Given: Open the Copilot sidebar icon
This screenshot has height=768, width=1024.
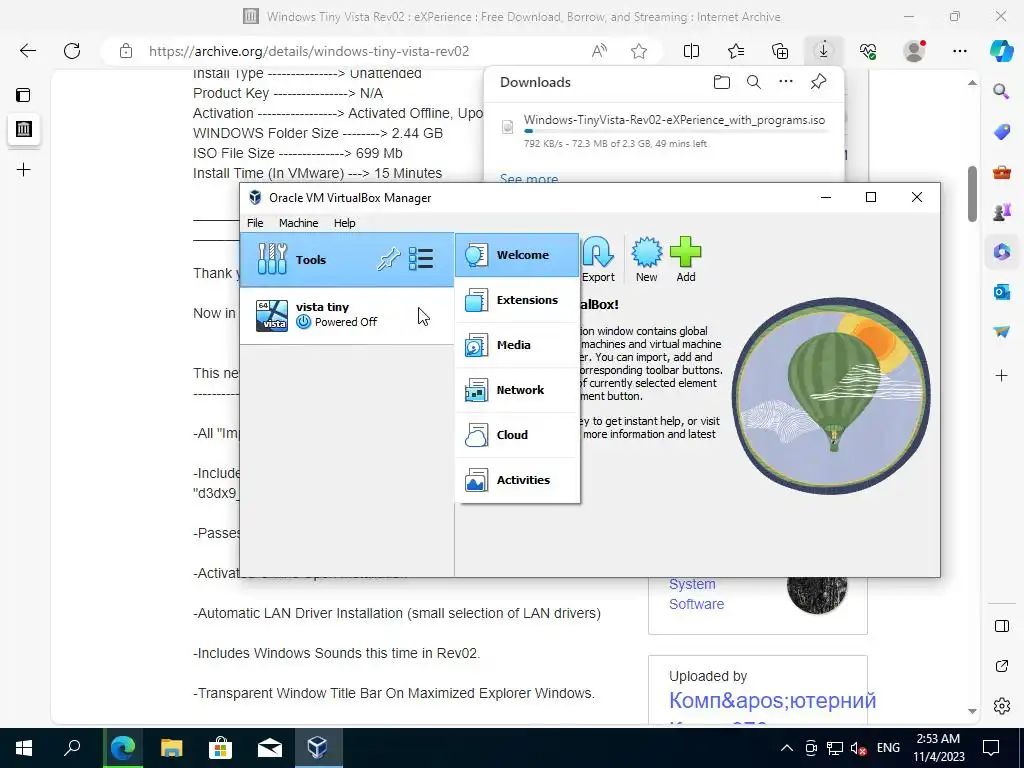Looking at the screenshot, I should pos(1001,51).
